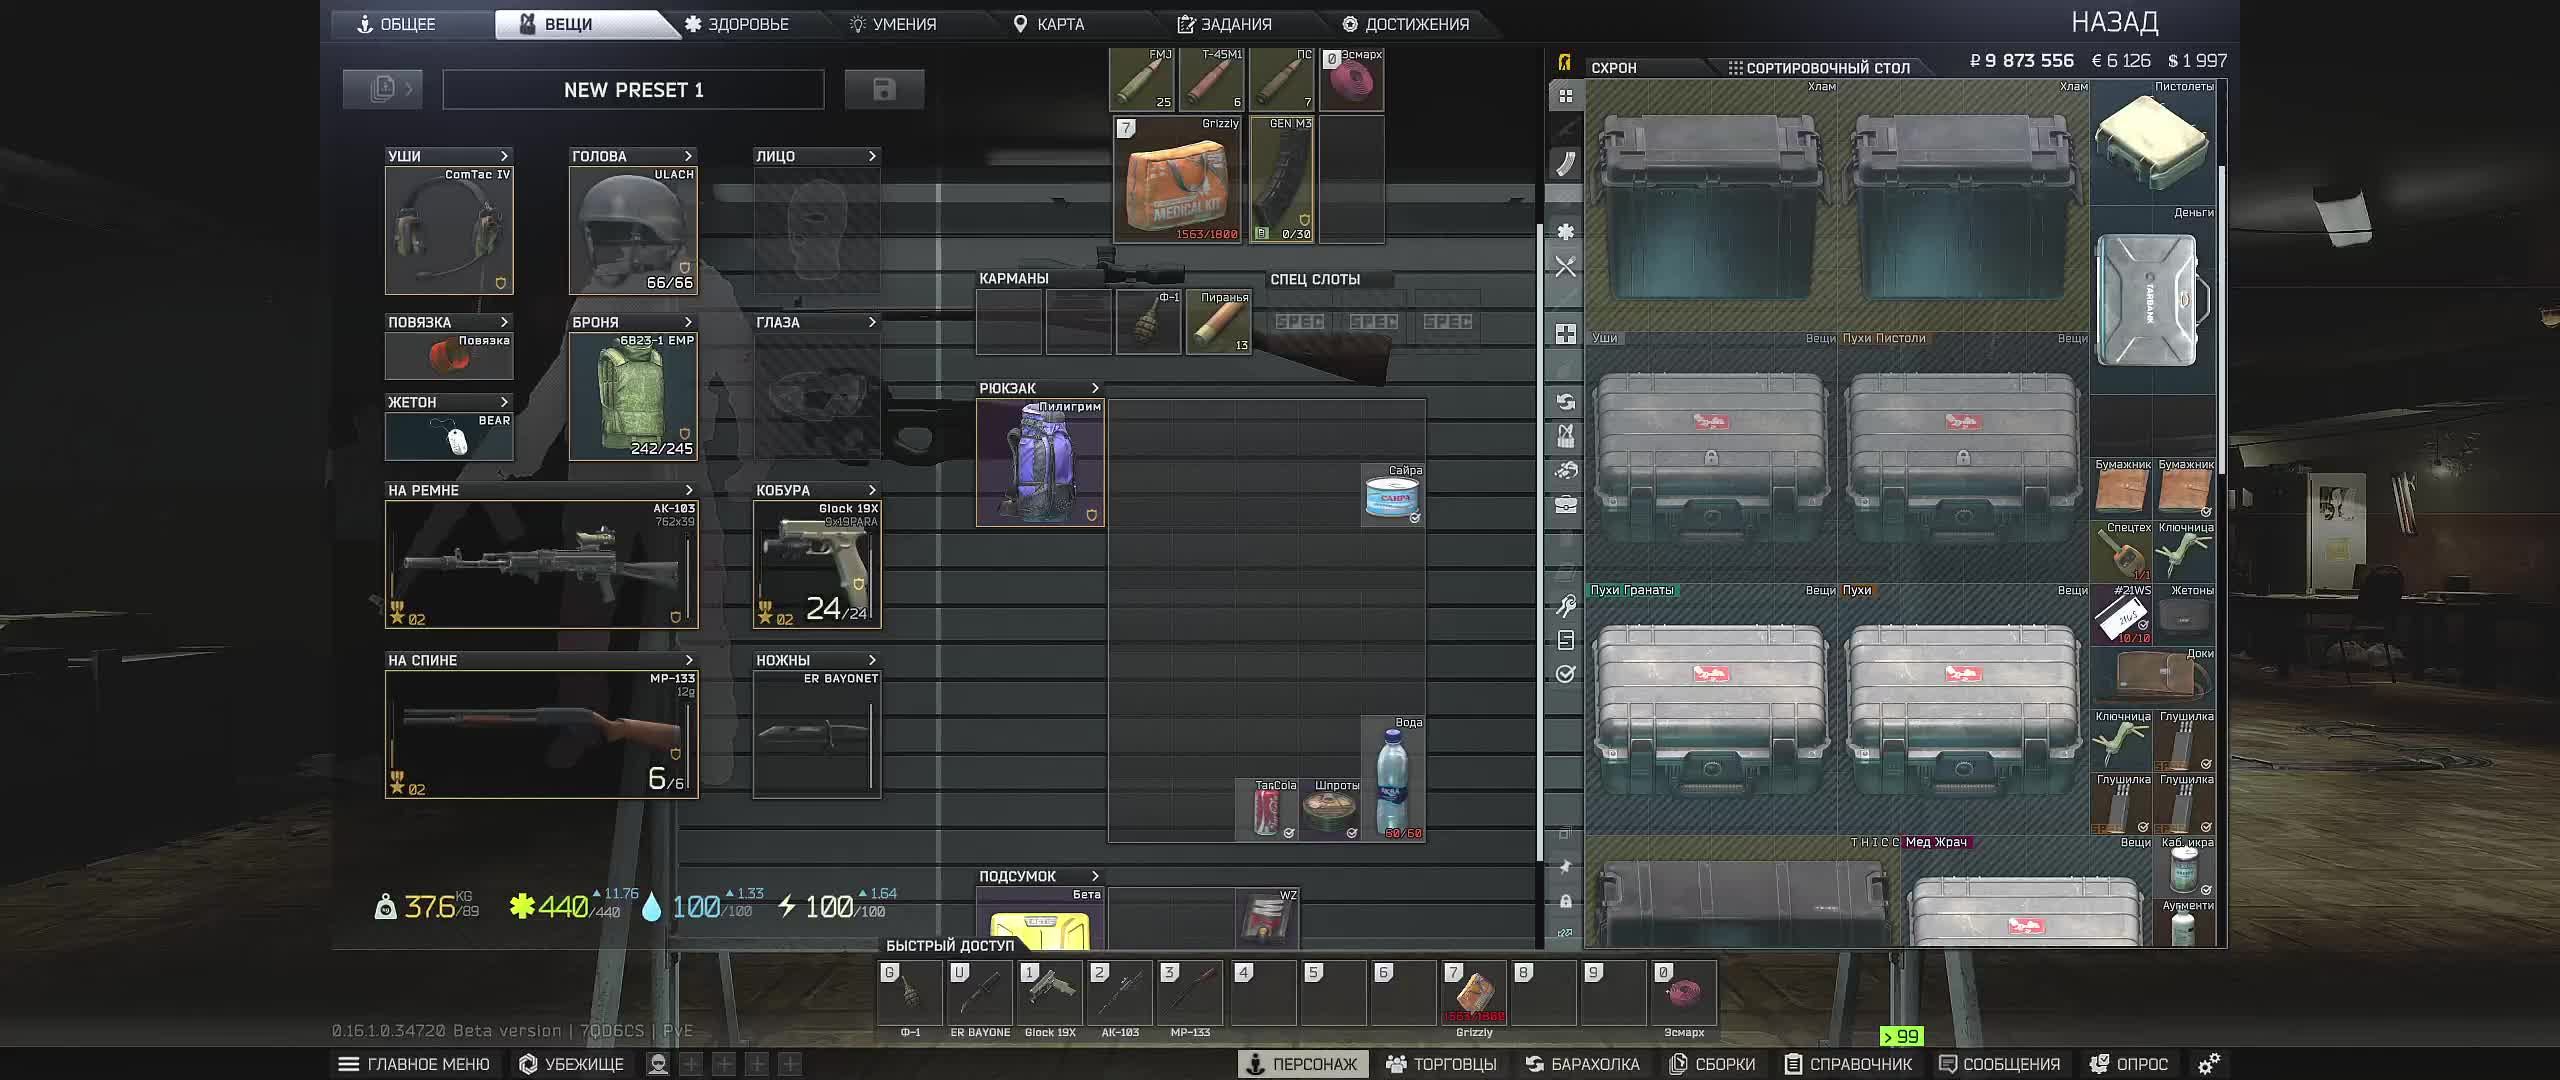Edit the NEW PRESET 1 name field
Screen dimensions: 2560x1080
click(x=633, y=89)
